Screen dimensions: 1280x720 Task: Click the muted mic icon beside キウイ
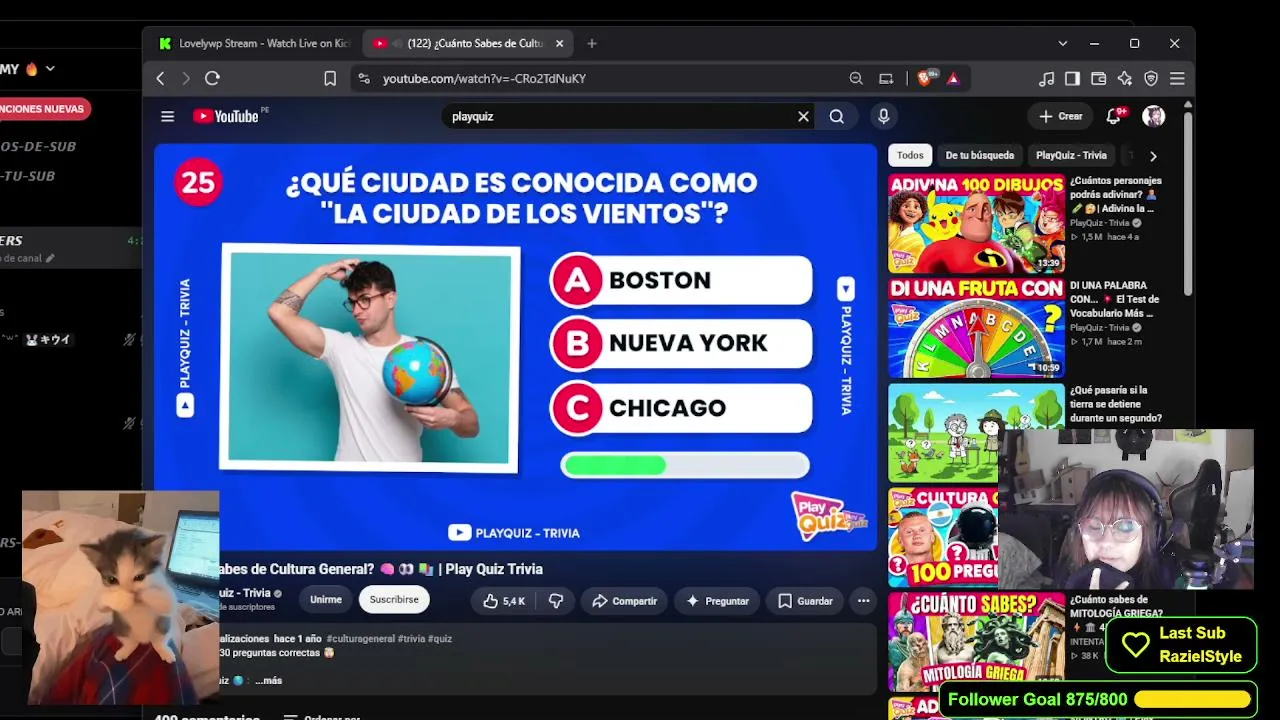pyautogui.click(x=129, y=340)
